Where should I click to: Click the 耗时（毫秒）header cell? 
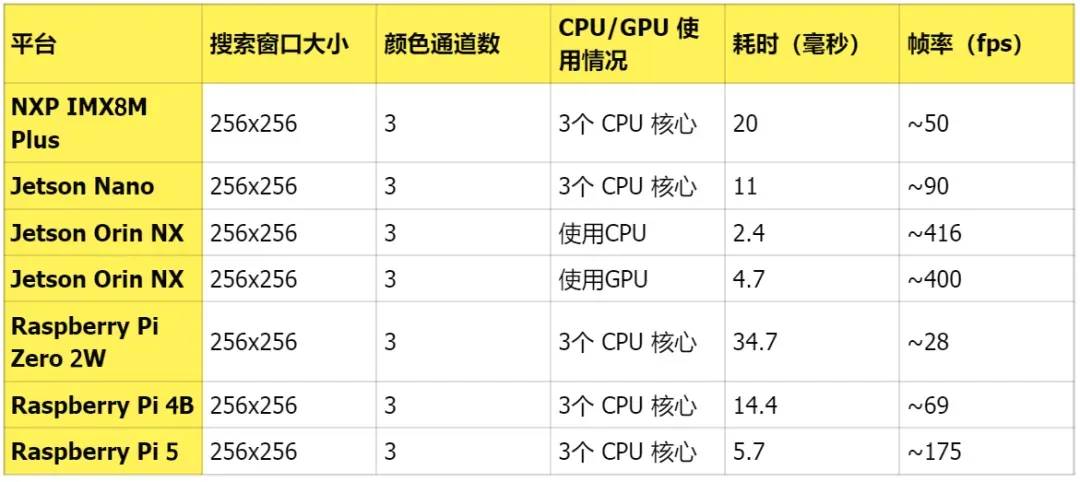tap(811, 45)
